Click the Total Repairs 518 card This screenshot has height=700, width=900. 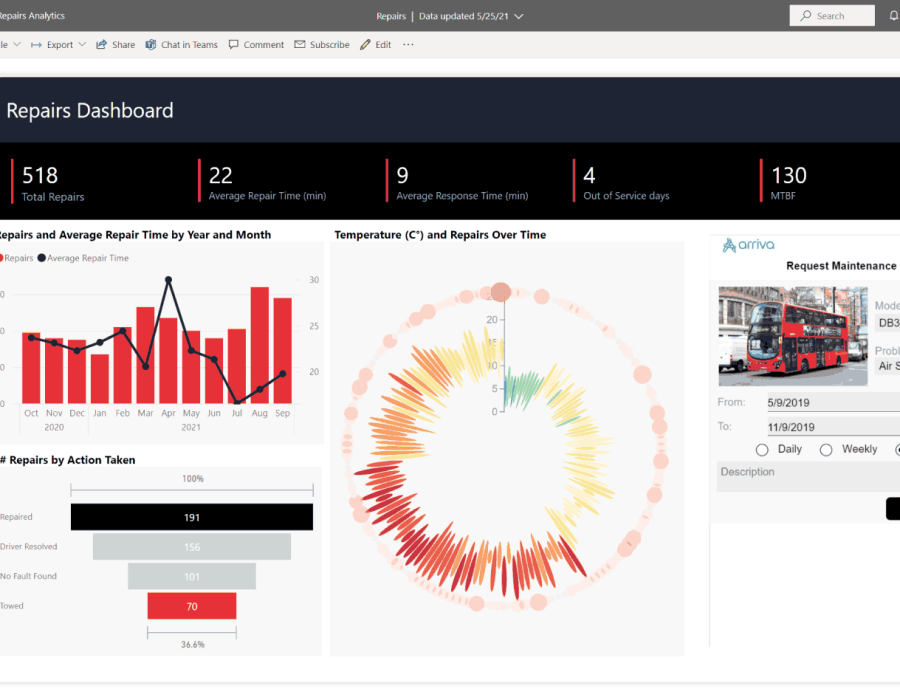53,182
